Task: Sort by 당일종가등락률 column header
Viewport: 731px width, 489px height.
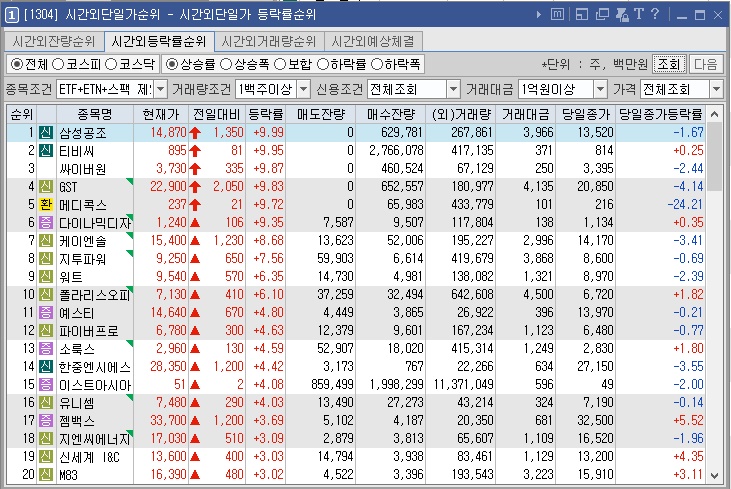Action: coord(661,114)
